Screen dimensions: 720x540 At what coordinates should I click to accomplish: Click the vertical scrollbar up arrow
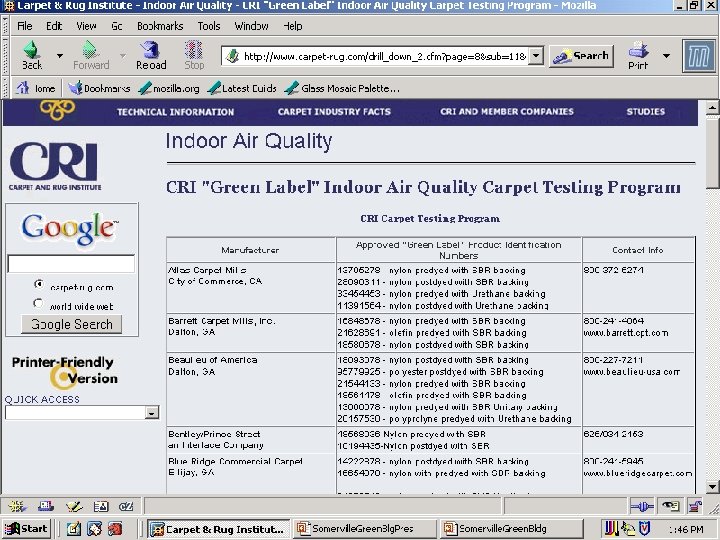[712, 107]
